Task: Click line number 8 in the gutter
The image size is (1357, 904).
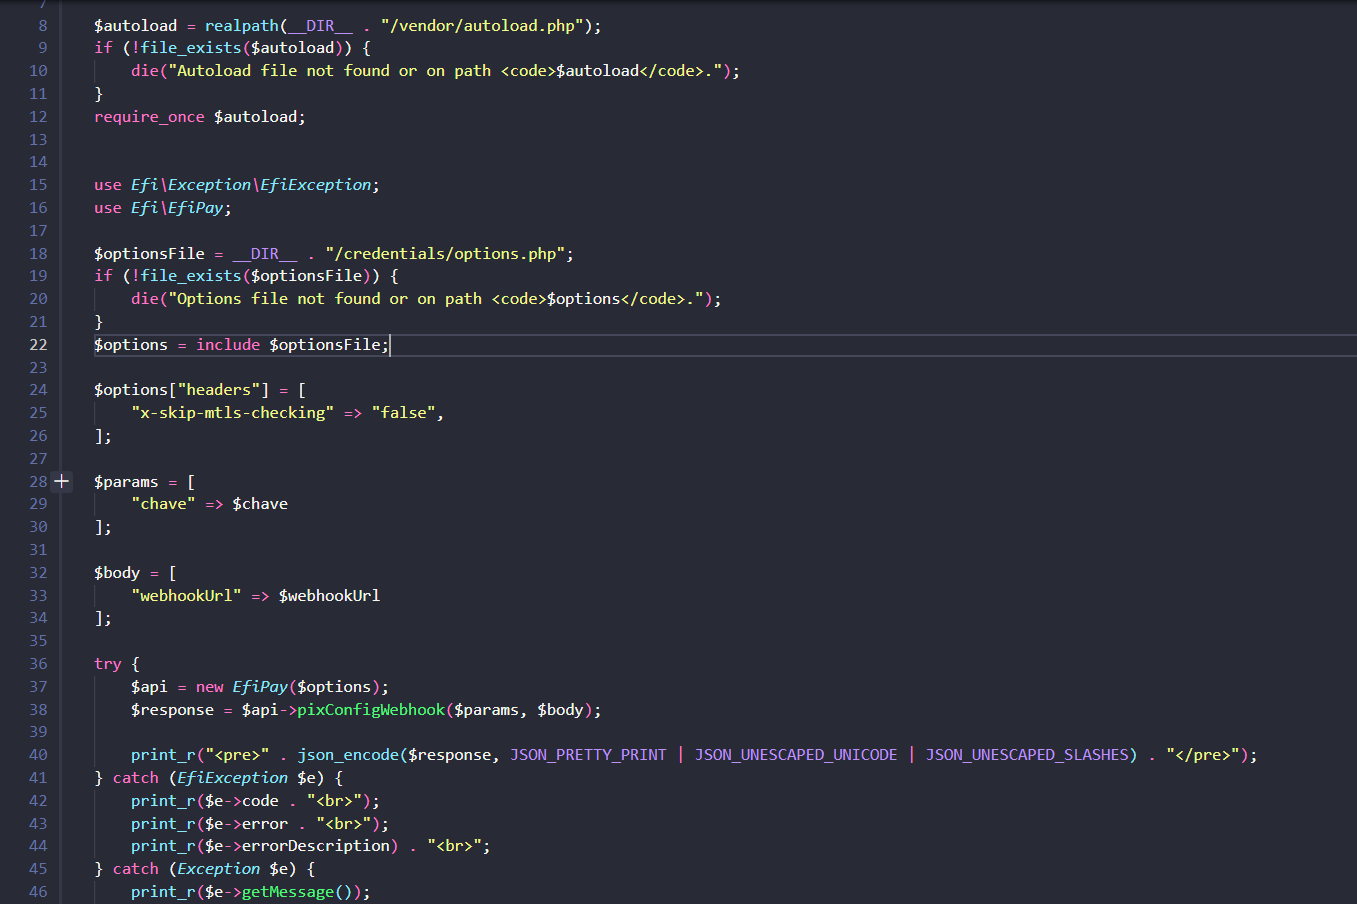Action: pyautogui.click(x=42, y=25)
